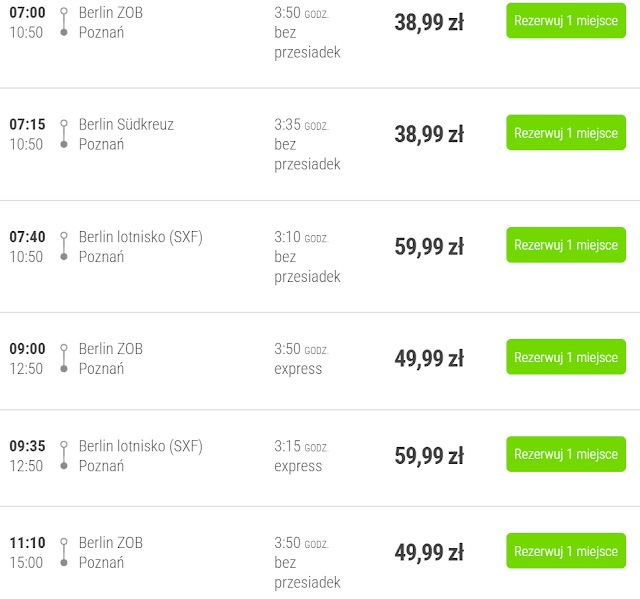Reserve seat on 09:00 express trip
640x599 pixels.
point(566,357)
